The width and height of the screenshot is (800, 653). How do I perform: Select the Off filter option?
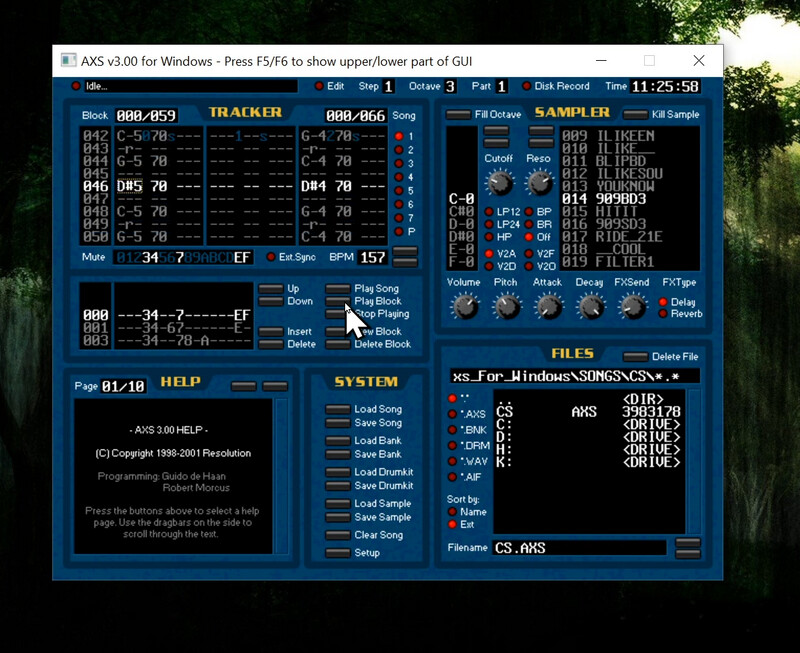tap(529, 237)
